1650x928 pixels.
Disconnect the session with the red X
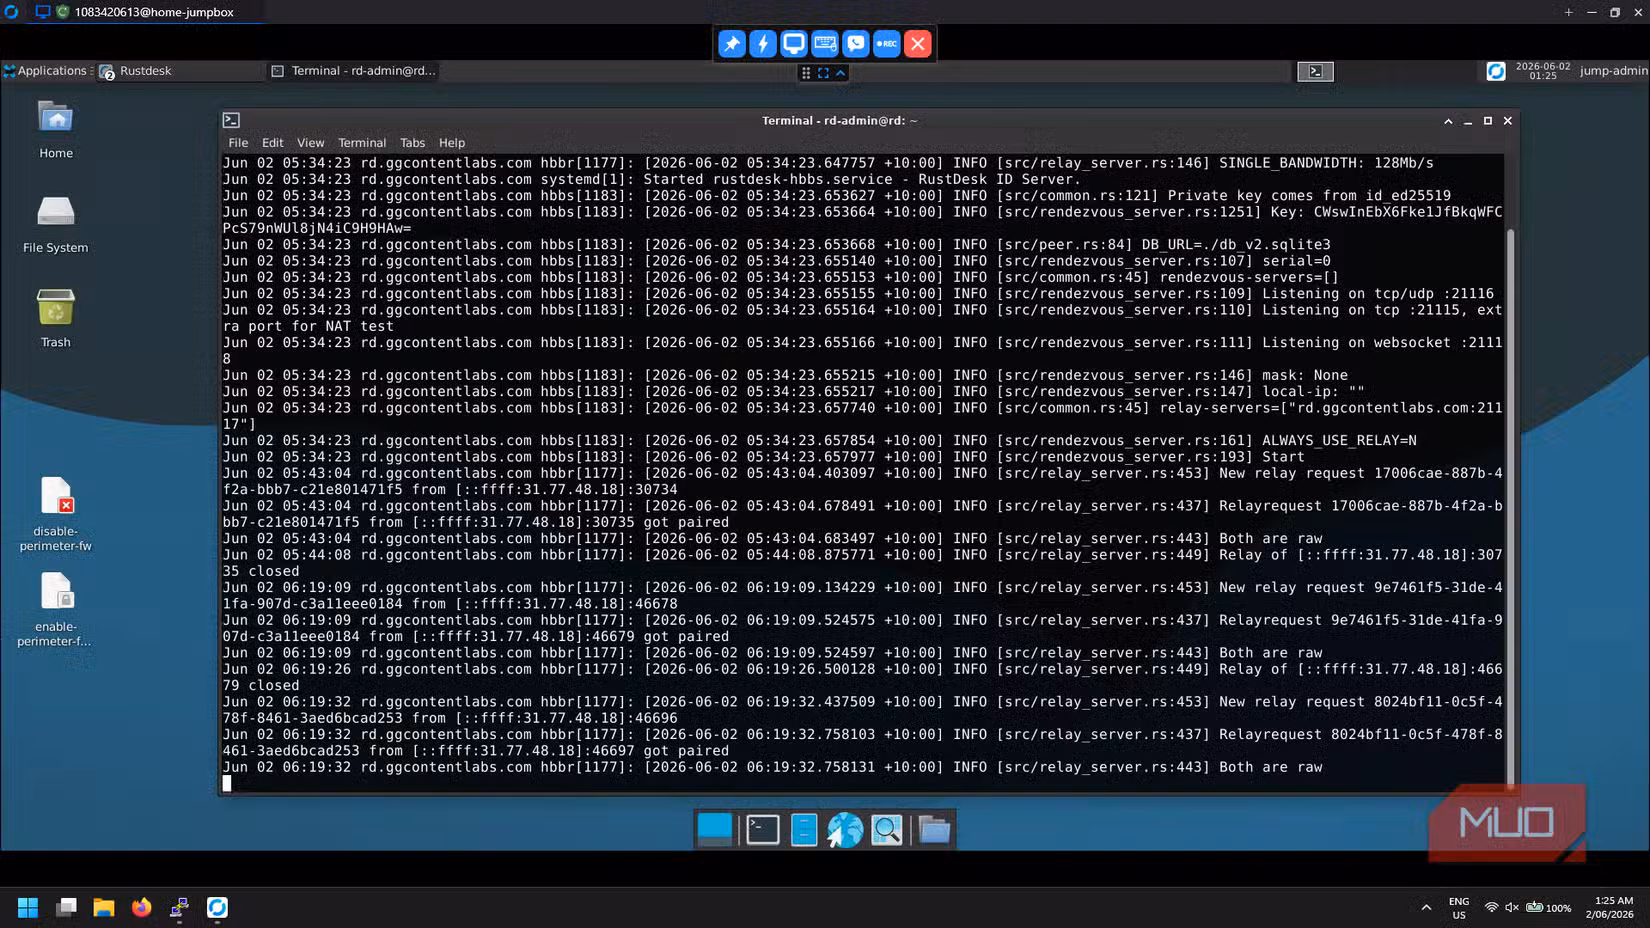(918, 44)
